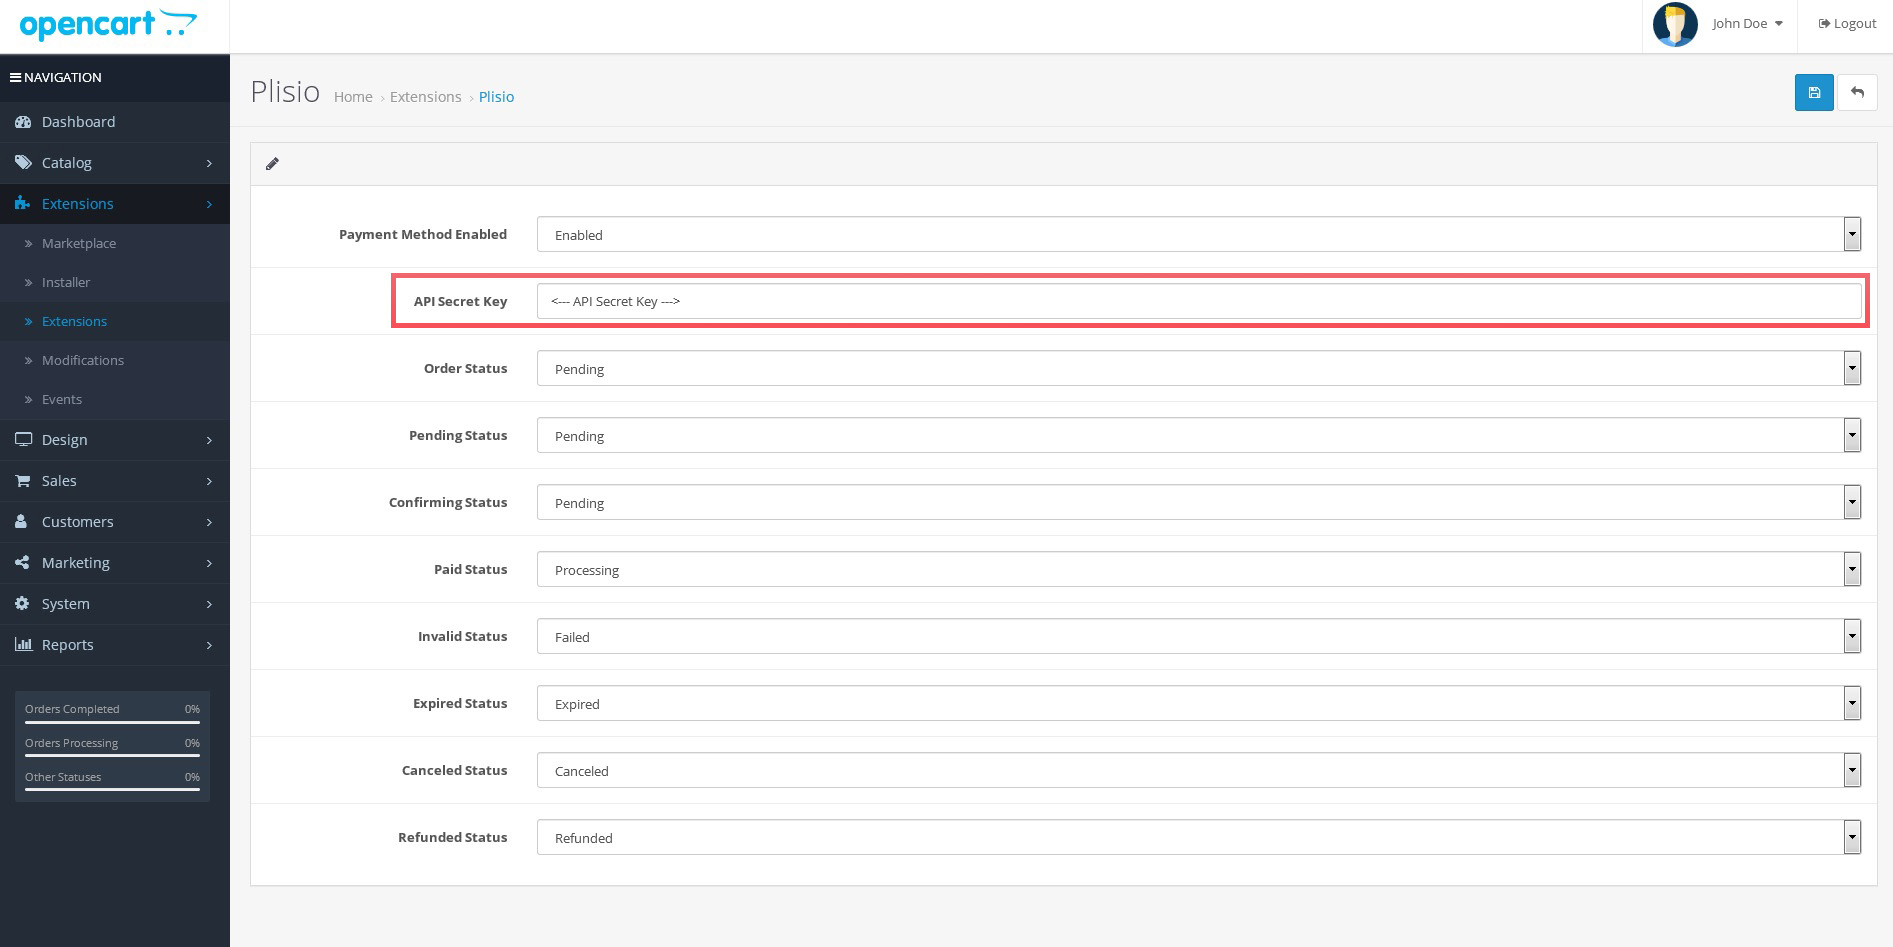Viewport: 1893px width, 947px height.
Task: Click the hamburger icon beside NAVIGATION
Action: [x=15, y=77]
